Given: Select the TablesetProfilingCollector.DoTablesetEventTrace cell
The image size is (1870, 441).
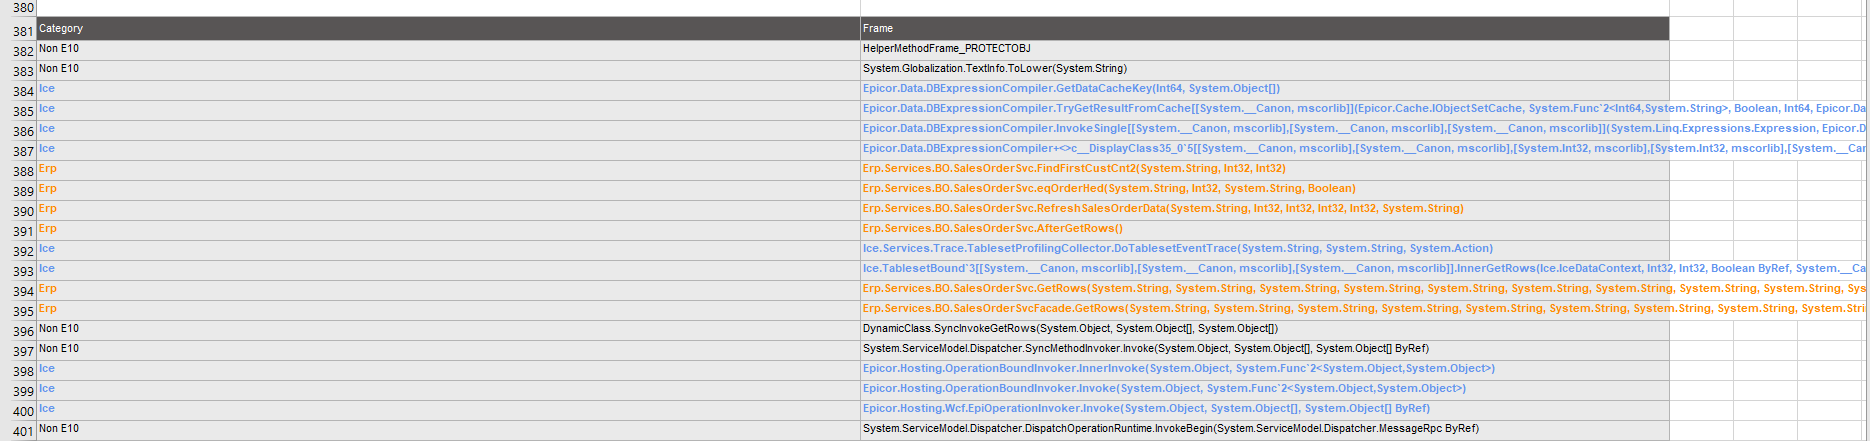Looking at the screenshot, I should pyautogui.click(x=1264, y=249).
